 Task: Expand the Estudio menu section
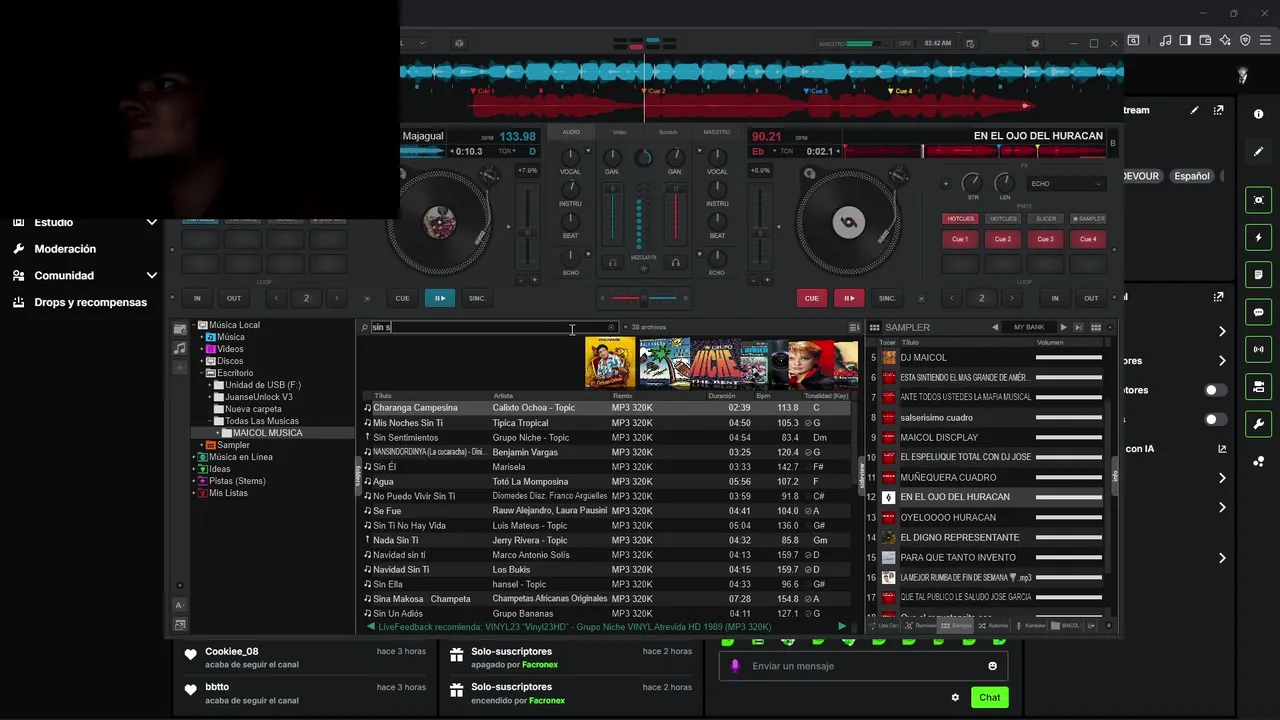(x=152, y=222)
